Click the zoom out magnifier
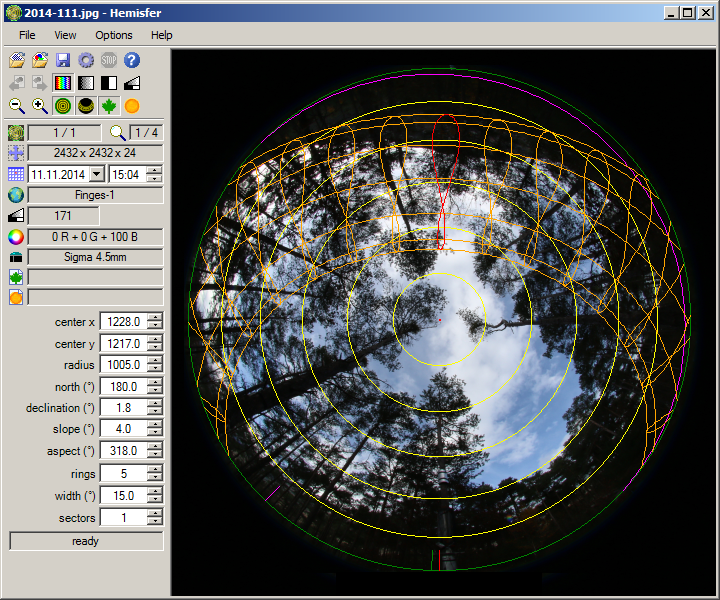 point(17,106)
